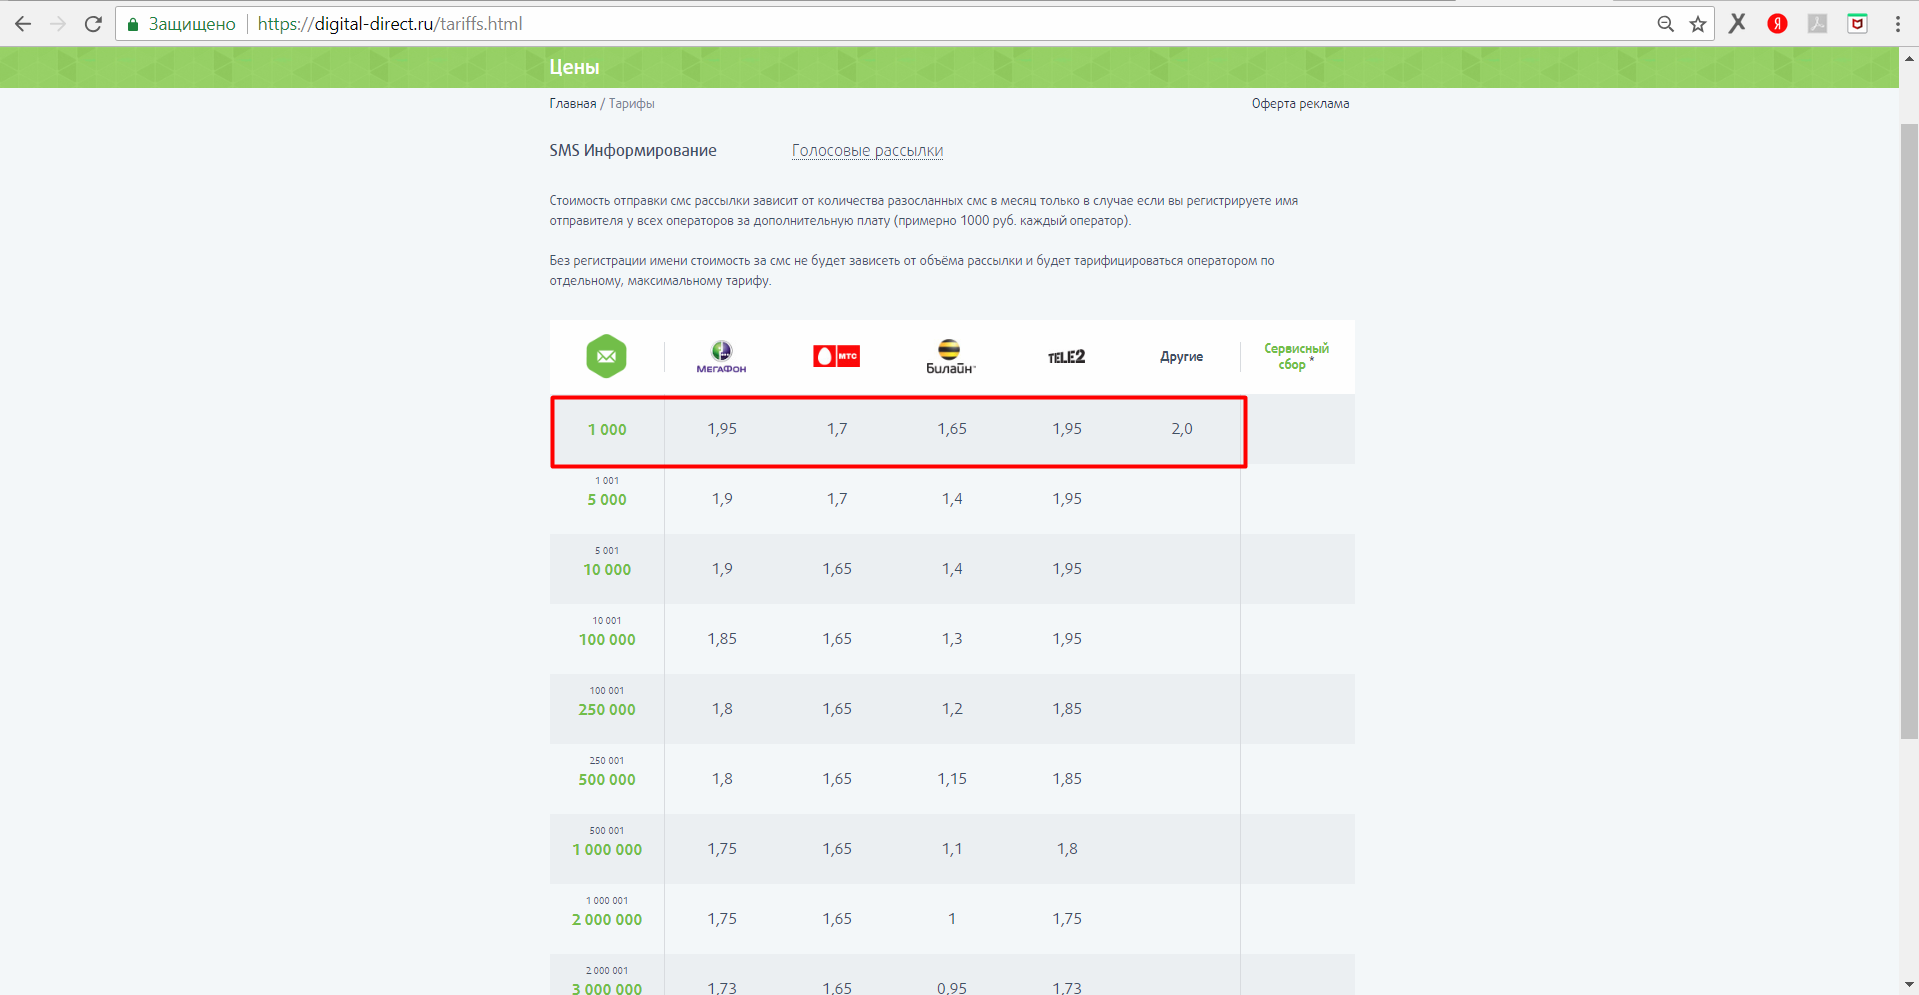Click the Сервисный сбор header

click(x=1296, y=357)
